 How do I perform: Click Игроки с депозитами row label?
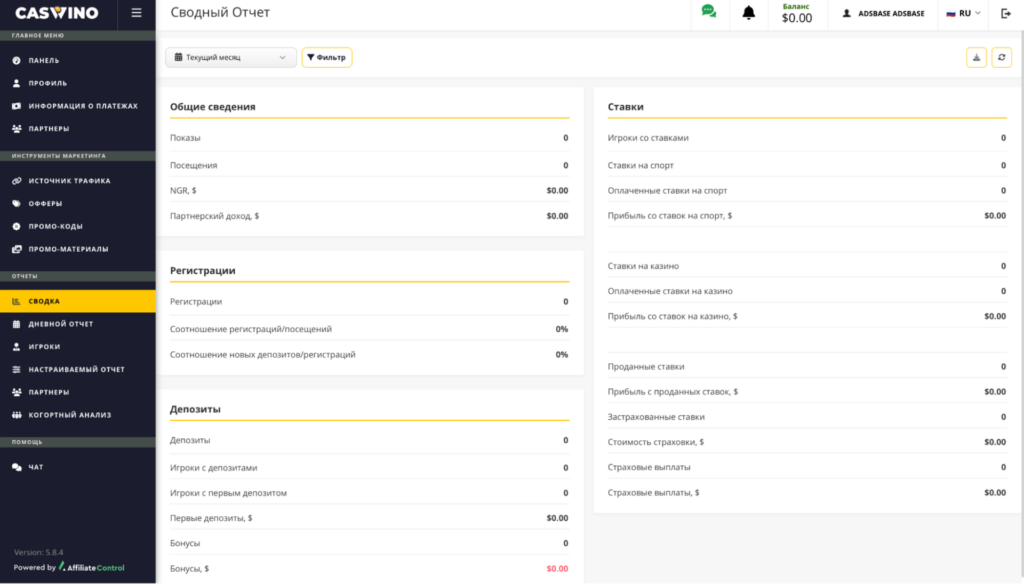pyautogui.click(x=214, y=468)
